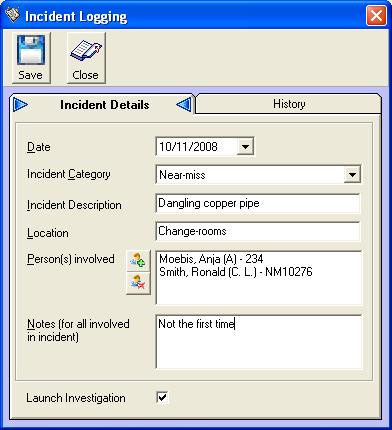
Task: Open the Date dropdown calendar arrow
Action: [x=245, y=146]
